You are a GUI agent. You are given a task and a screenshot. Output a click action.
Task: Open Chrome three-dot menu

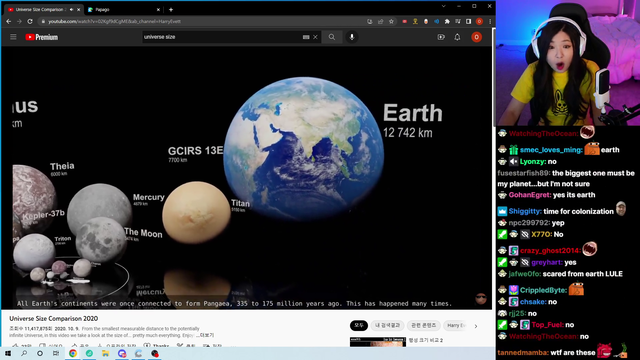pos(490,21)
